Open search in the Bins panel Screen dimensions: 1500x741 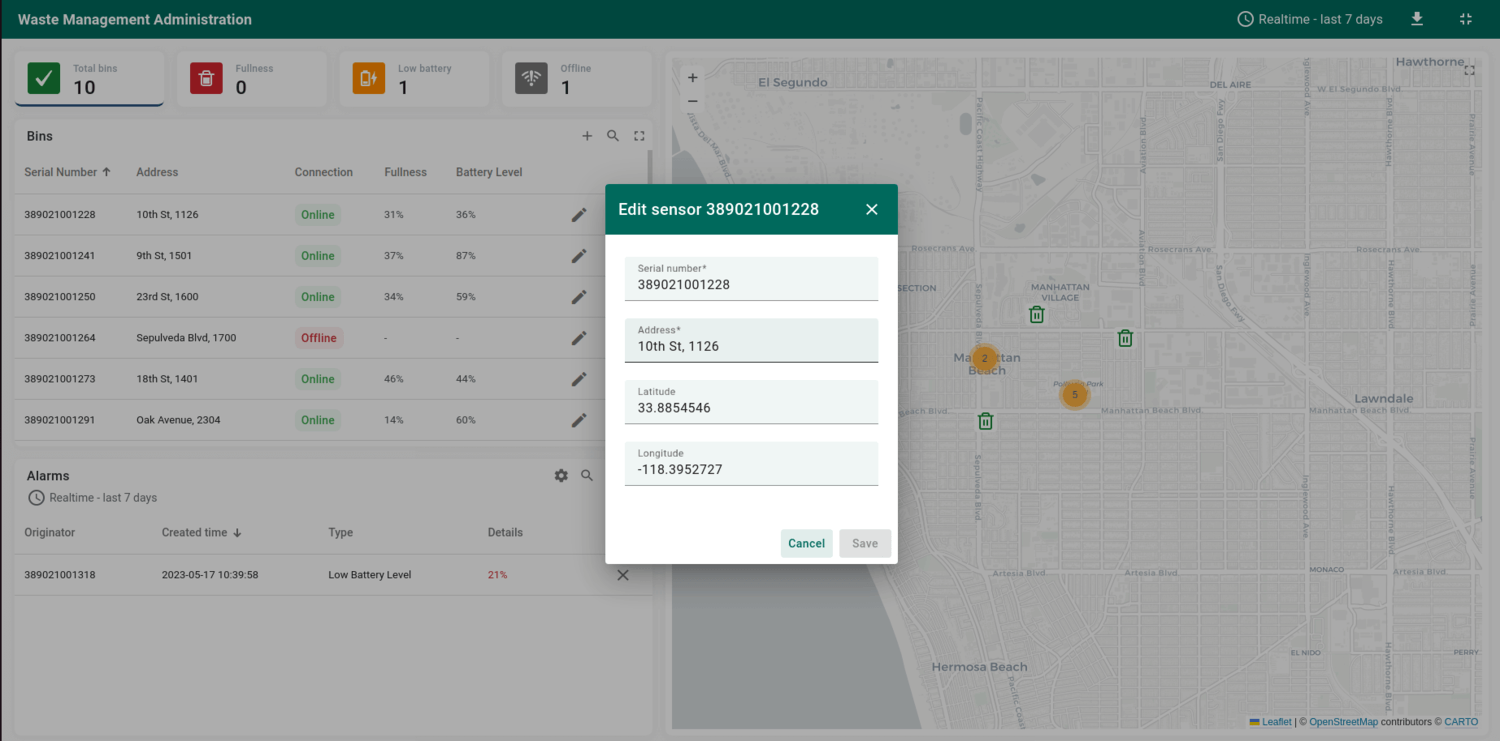tap(613, 136)
